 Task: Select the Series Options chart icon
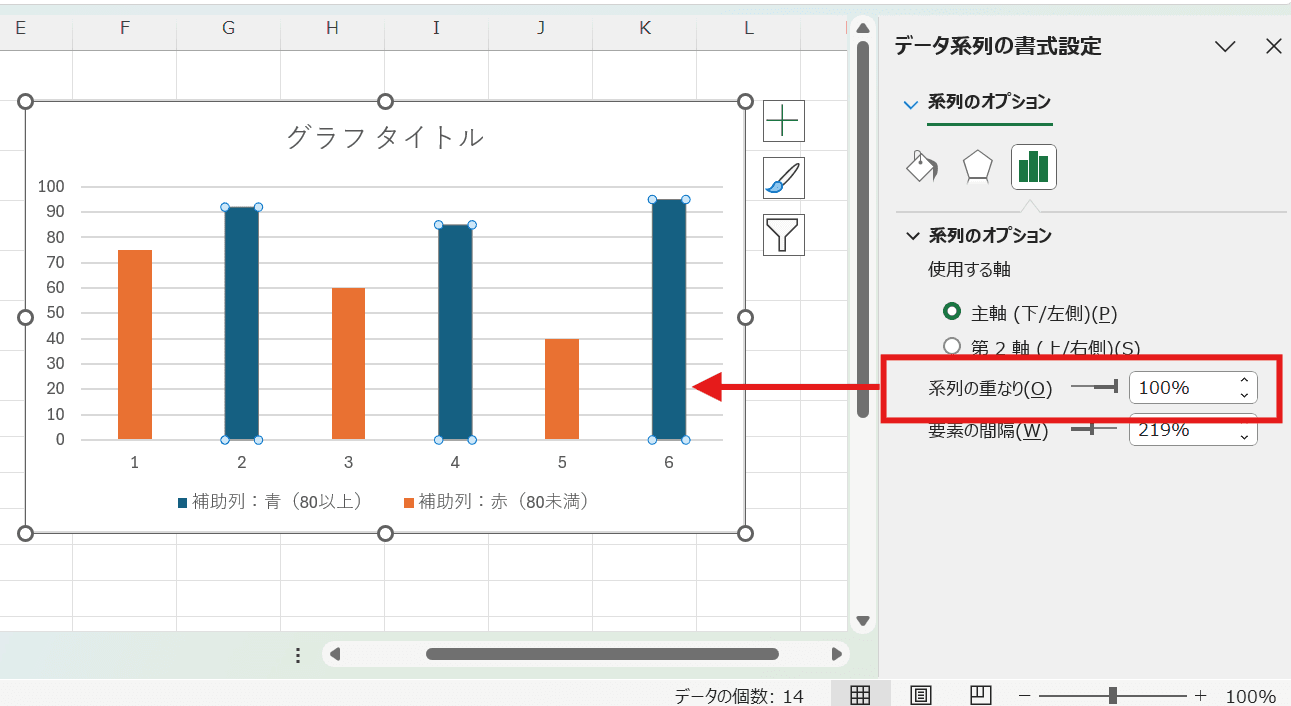tap(1033, 167)
